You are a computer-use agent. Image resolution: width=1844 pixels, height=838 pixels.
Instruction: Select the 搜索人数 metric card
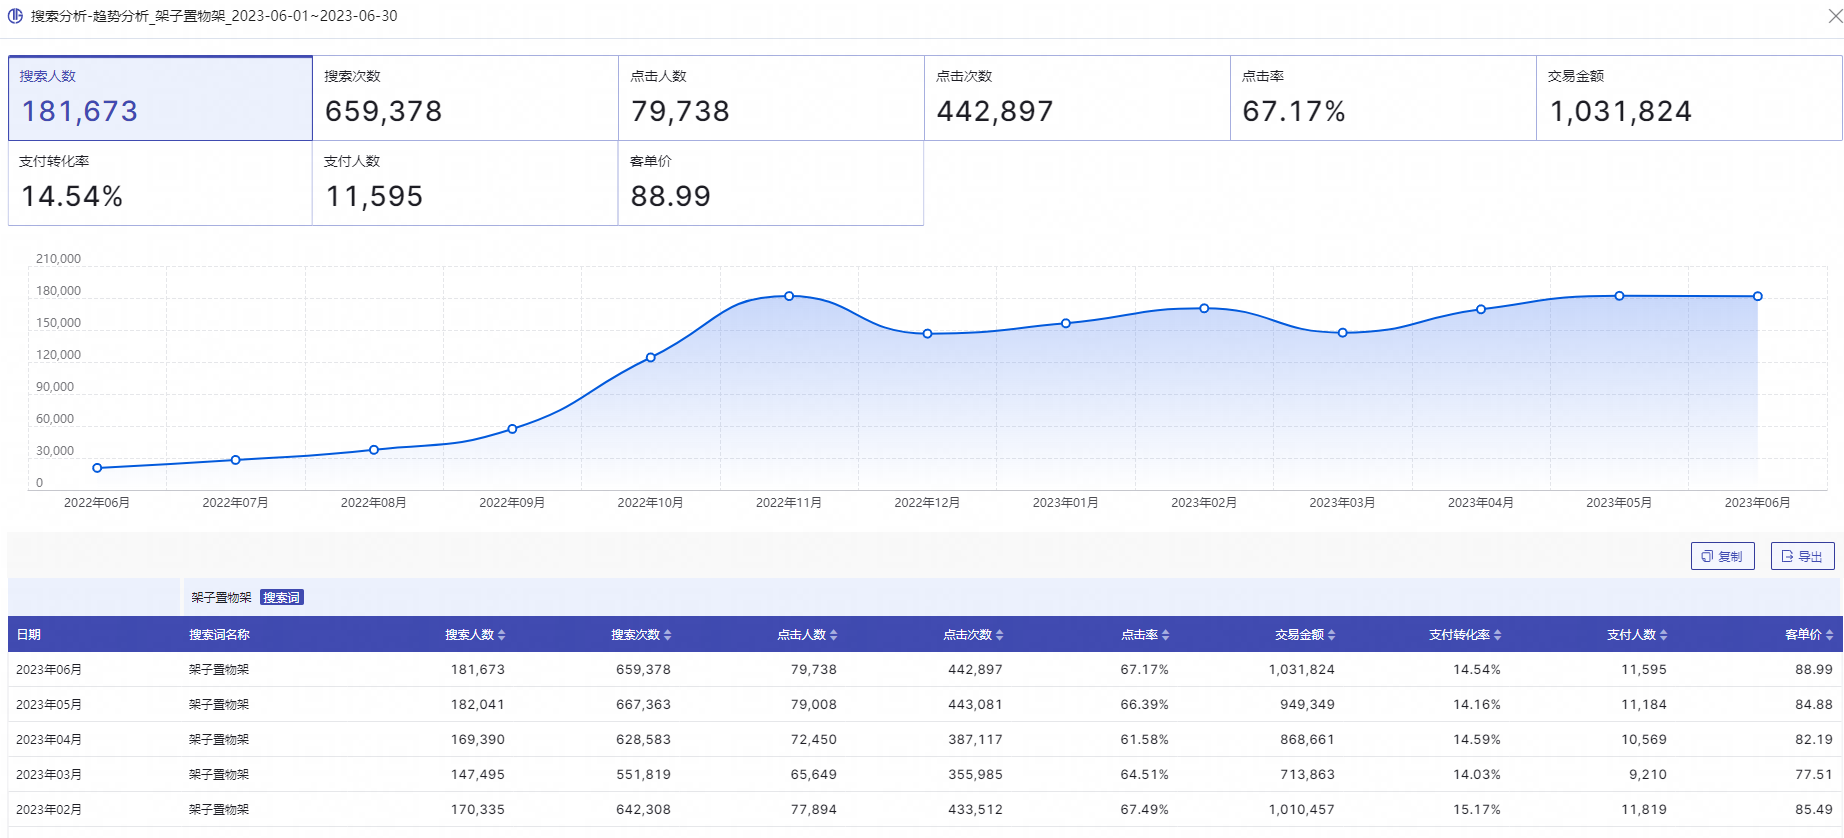[160, 98]
